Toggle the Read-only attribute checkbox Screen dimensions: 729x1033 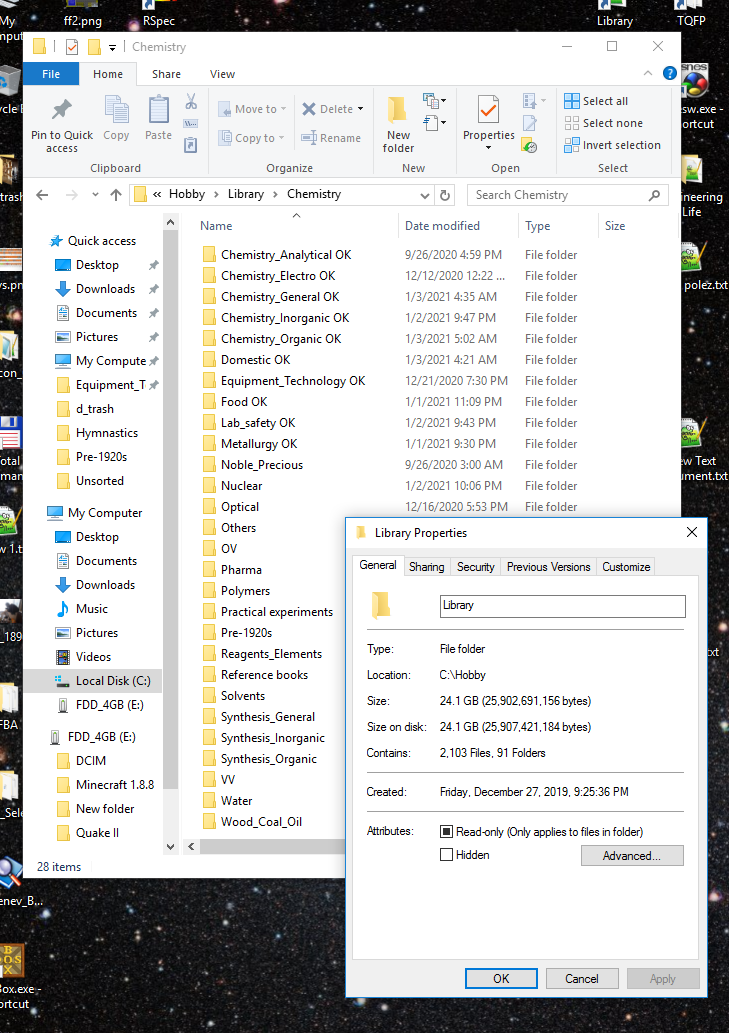(x=447, y=832)
